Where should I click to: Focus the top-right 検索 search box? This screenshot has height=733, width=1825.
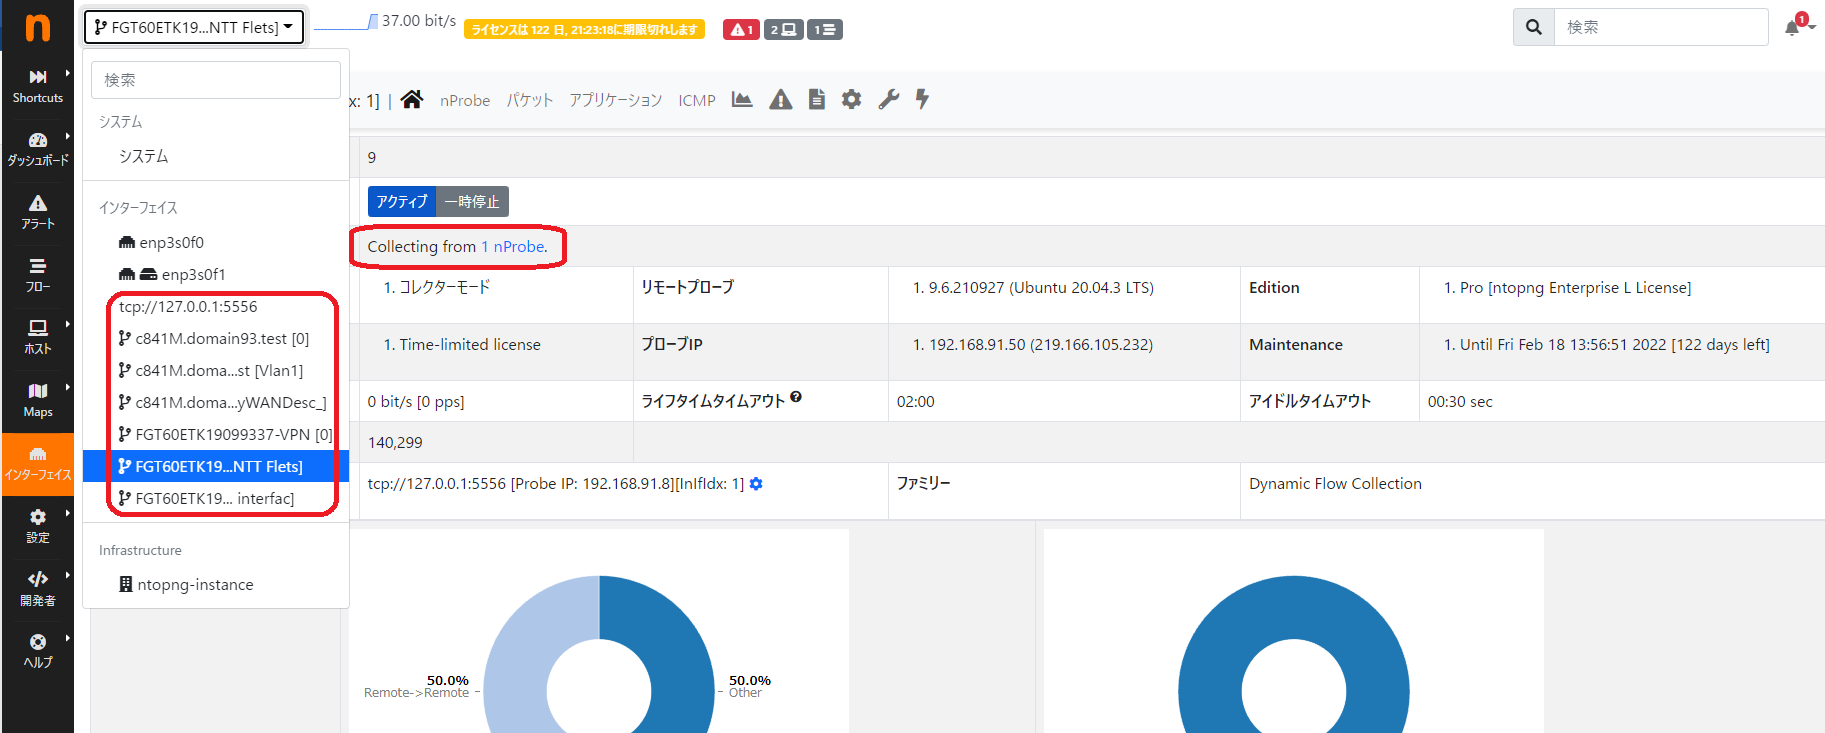(1661, 27)
